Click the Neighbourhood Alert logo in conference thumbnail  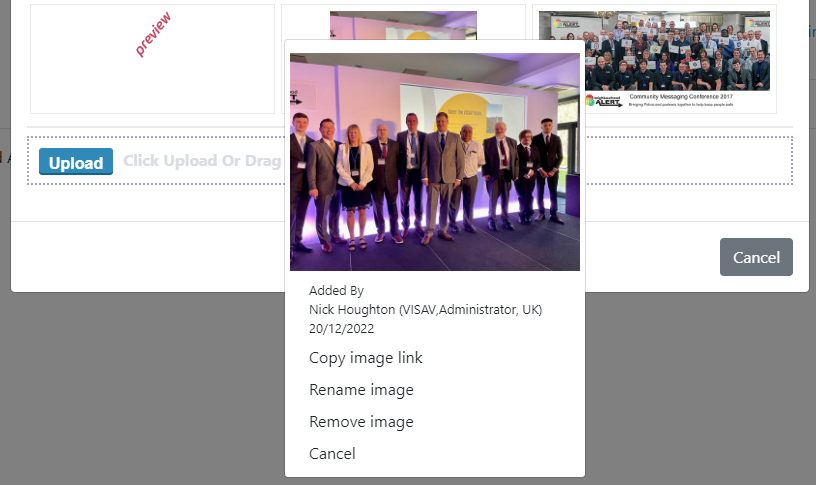(604, 100)
